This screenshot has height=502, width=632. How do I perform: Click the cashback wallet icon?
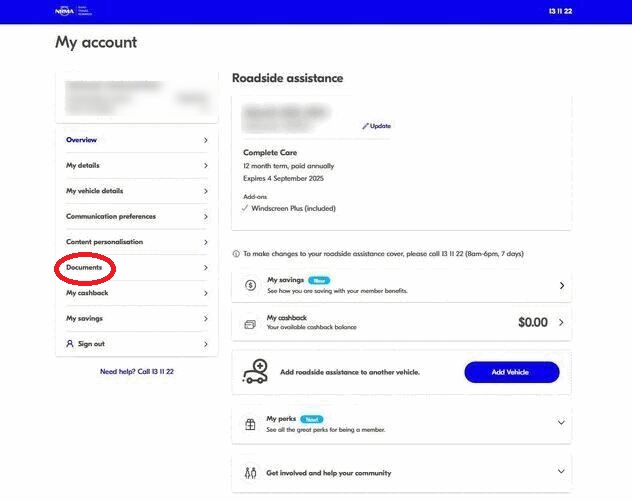coord(250,323)
